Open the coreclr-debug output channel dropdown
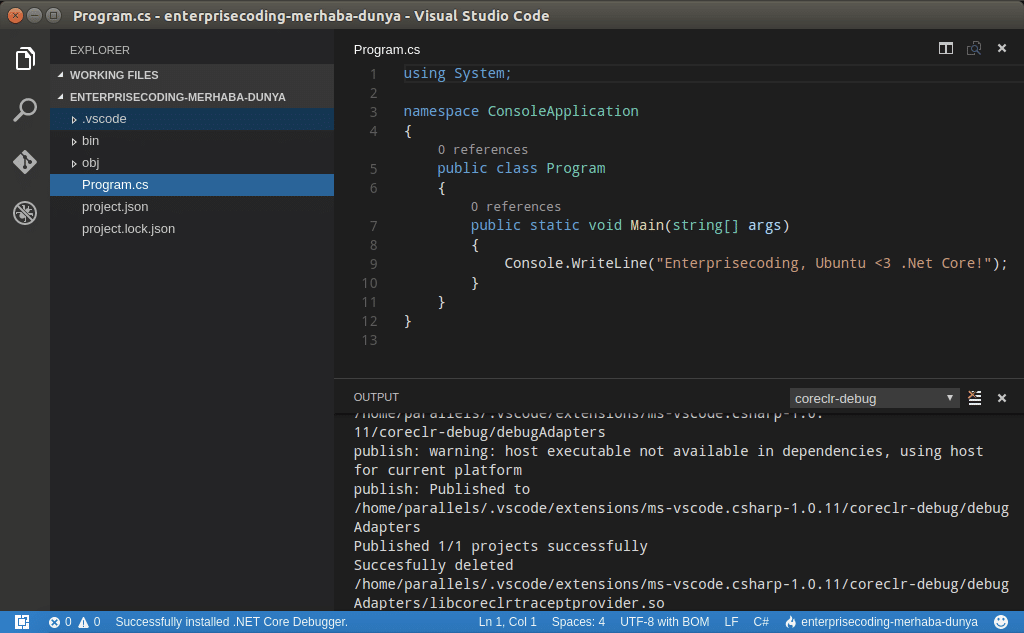The height and width of the screenshot is (633, 1024). [874, 398]
